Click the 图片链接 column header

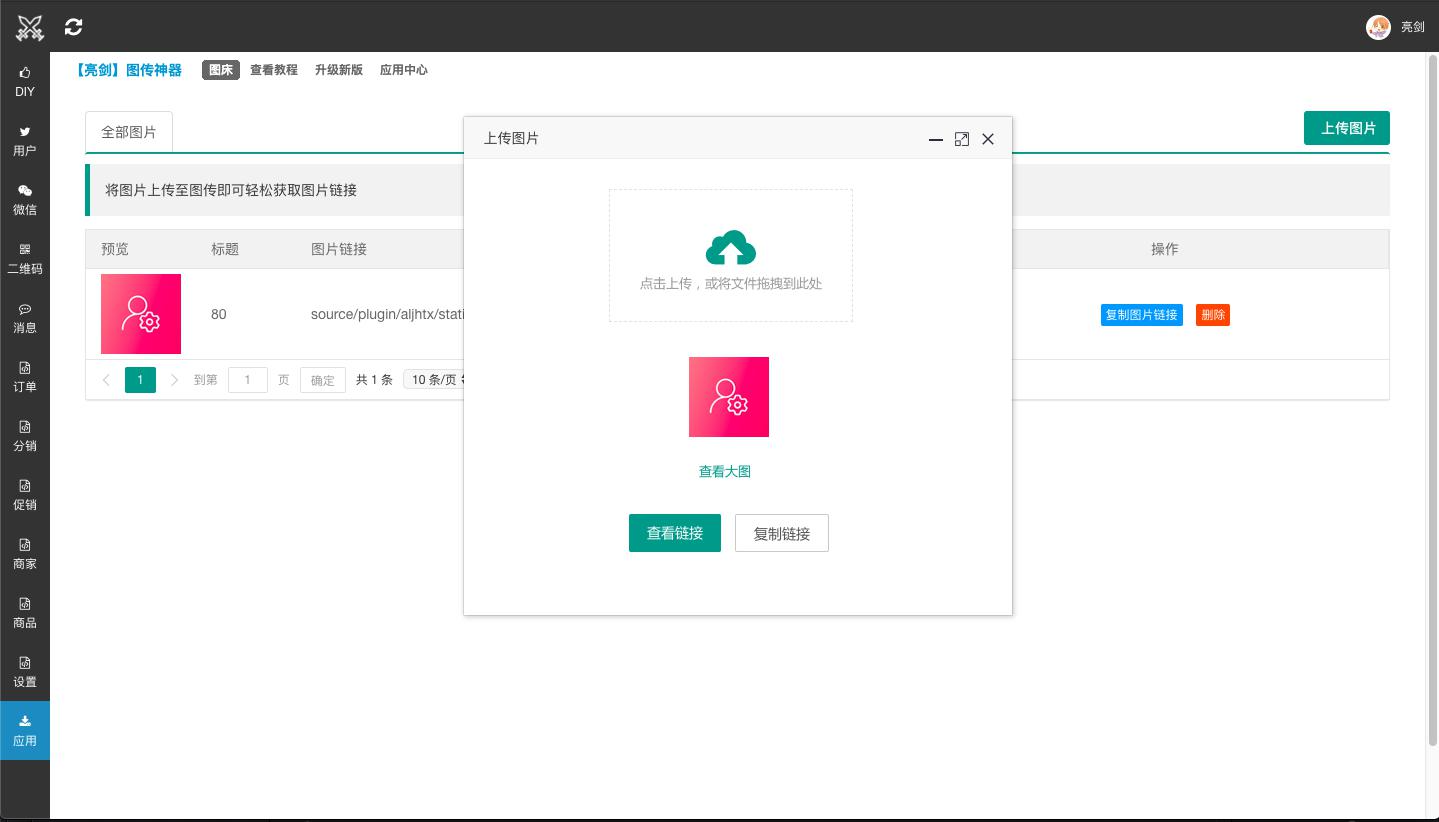(x=339, y=249)
